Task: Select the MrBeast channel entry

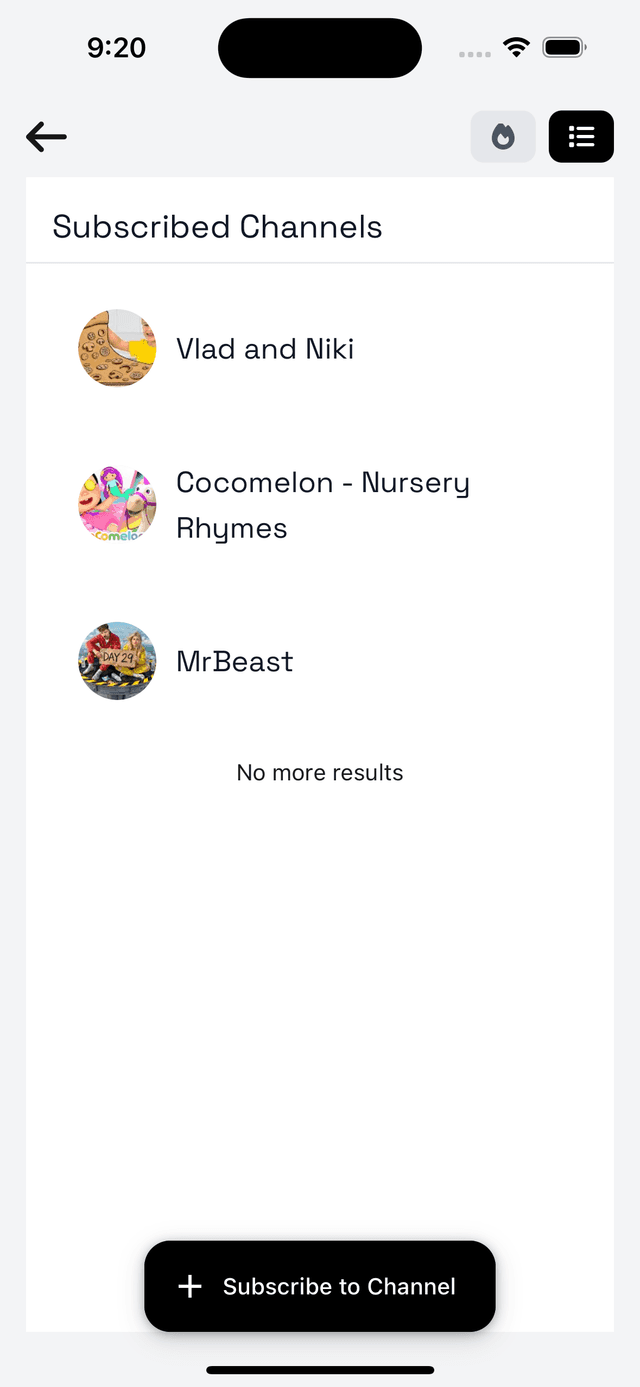Action: coord(234,661)
